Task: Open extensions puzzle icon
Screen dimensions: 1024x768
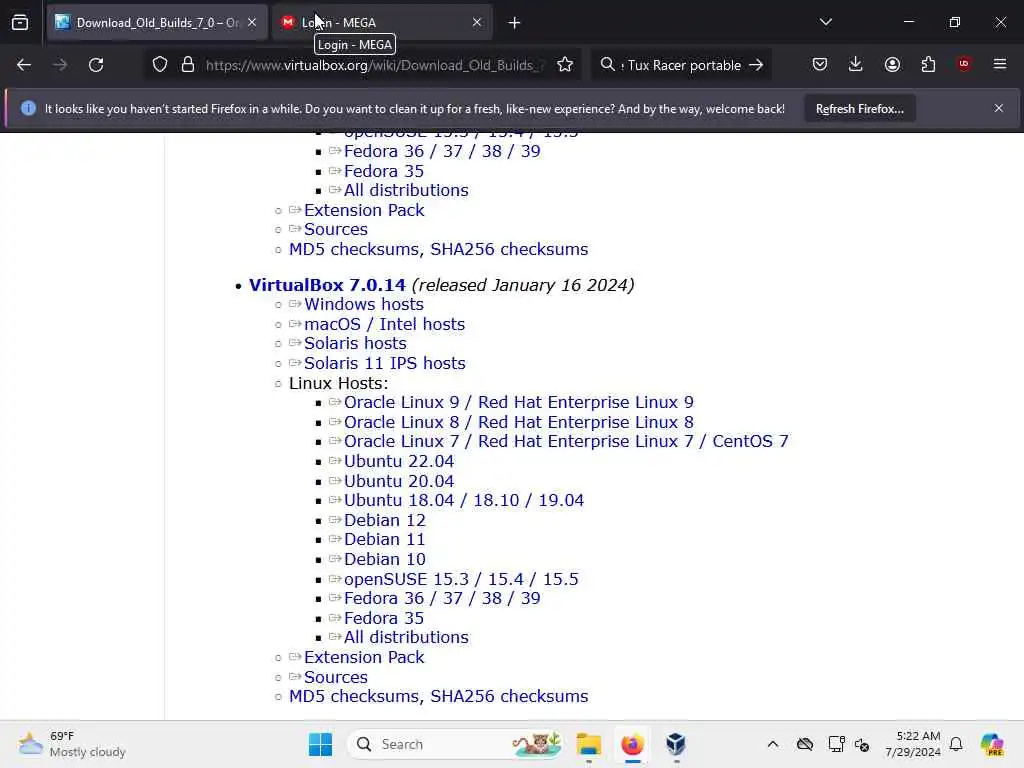Action: 928,64
